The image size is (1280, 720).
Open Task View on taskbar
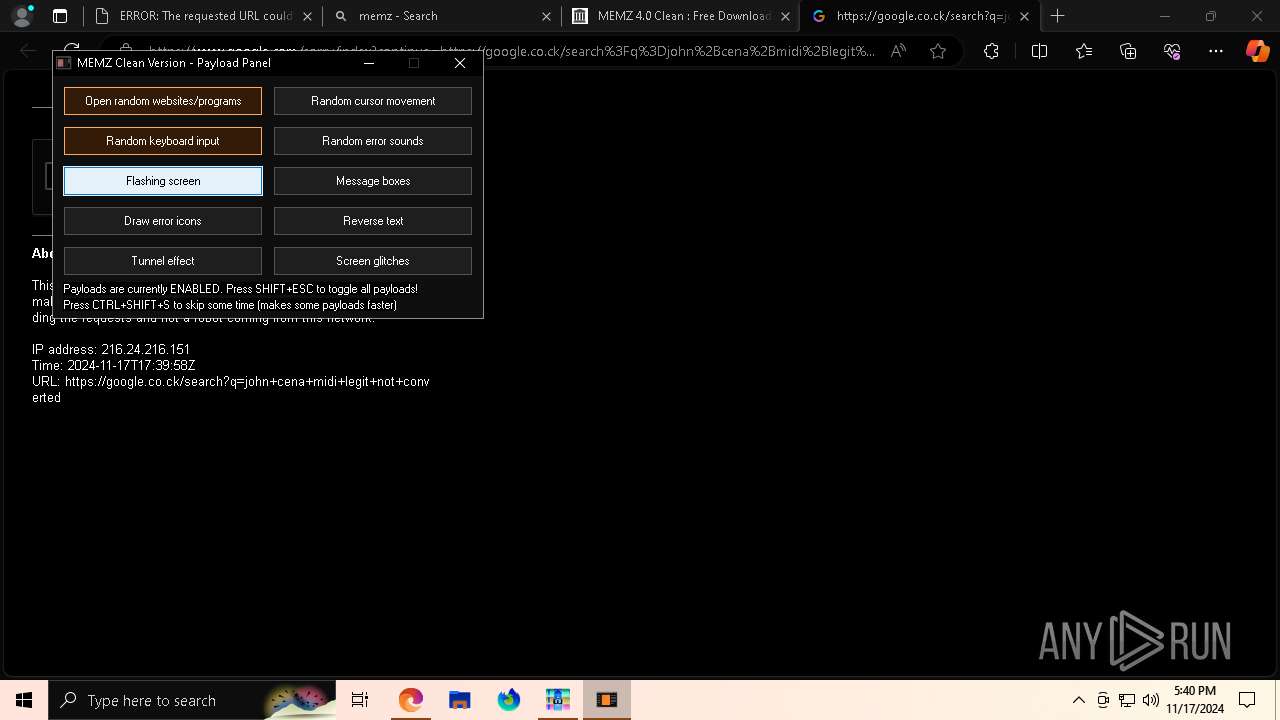360,700
